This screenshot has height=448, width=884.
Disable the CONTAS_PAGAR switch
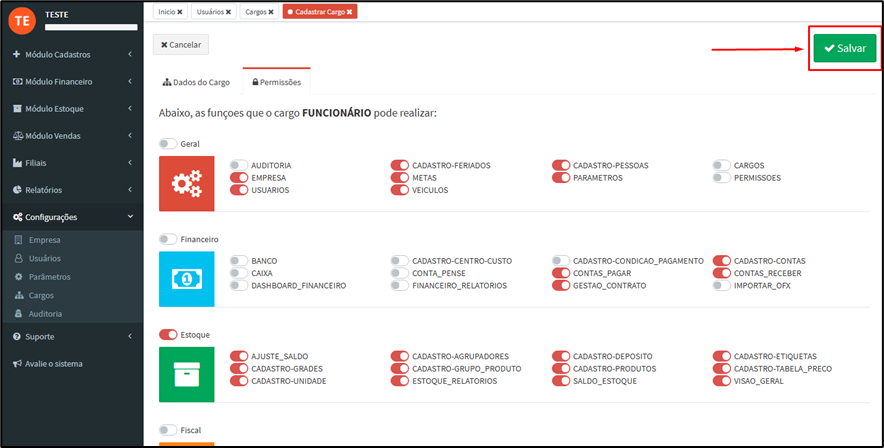pos(561,273)
